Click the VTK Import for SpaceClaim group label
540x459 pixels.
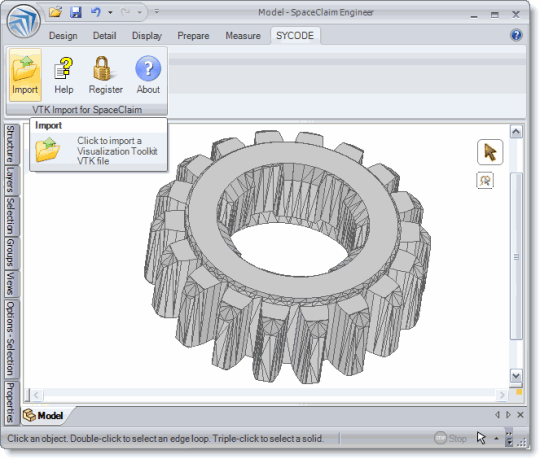click(x=87, y=110)
